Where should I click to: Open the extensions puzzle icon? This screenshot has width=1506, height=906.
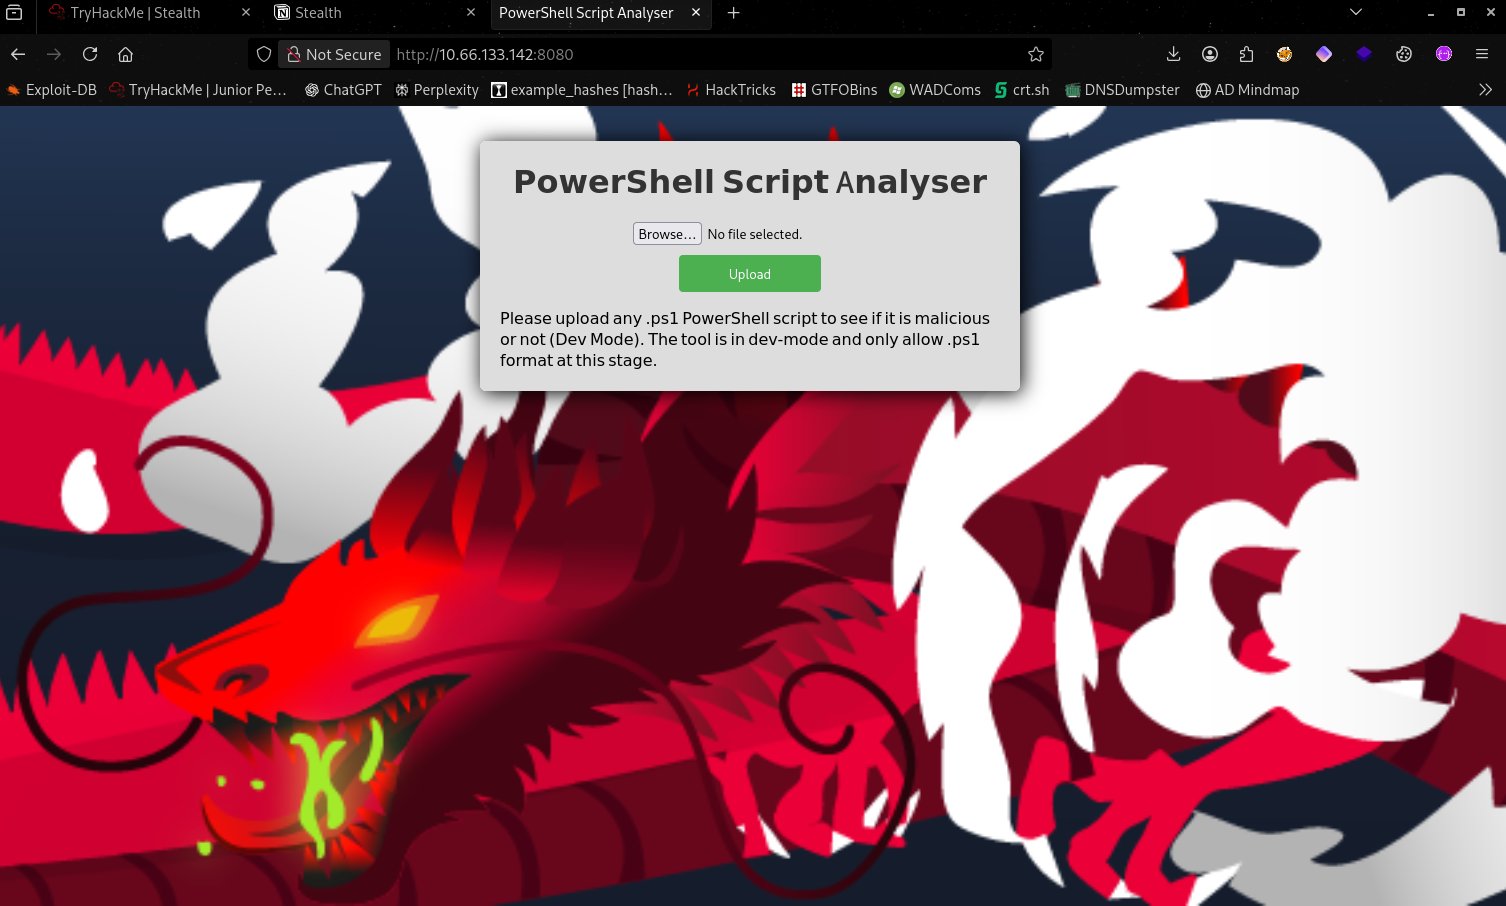point(1246,54)
